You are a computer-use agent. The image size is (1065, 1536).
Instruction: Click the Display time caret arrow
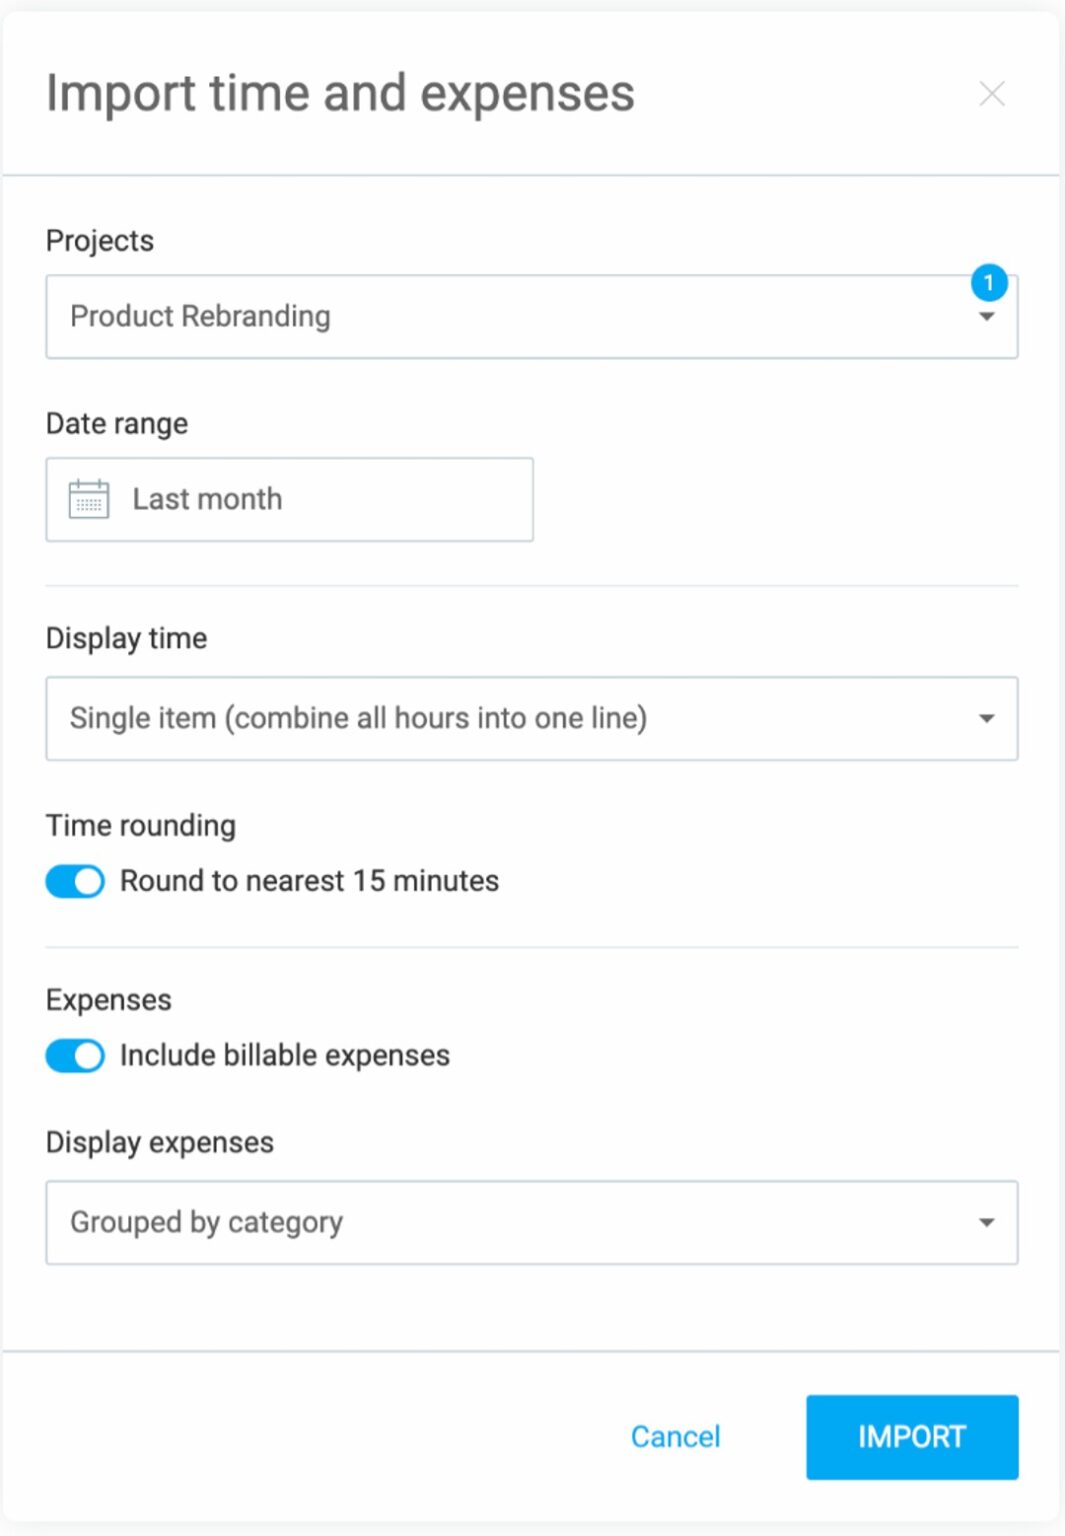click(987, 719)
